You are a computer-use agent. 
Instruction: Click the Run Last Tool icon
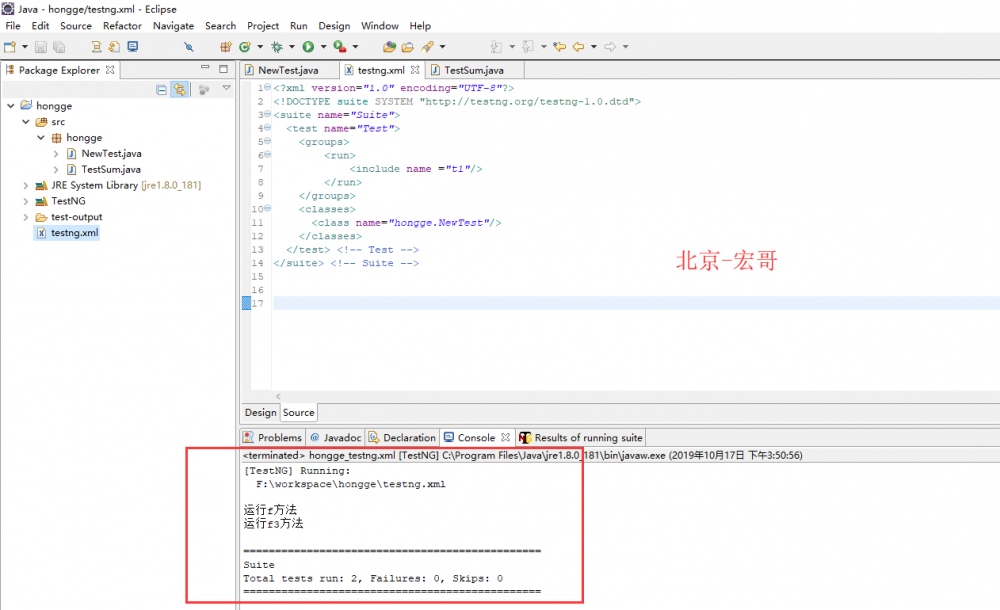[x=340, y=47]
